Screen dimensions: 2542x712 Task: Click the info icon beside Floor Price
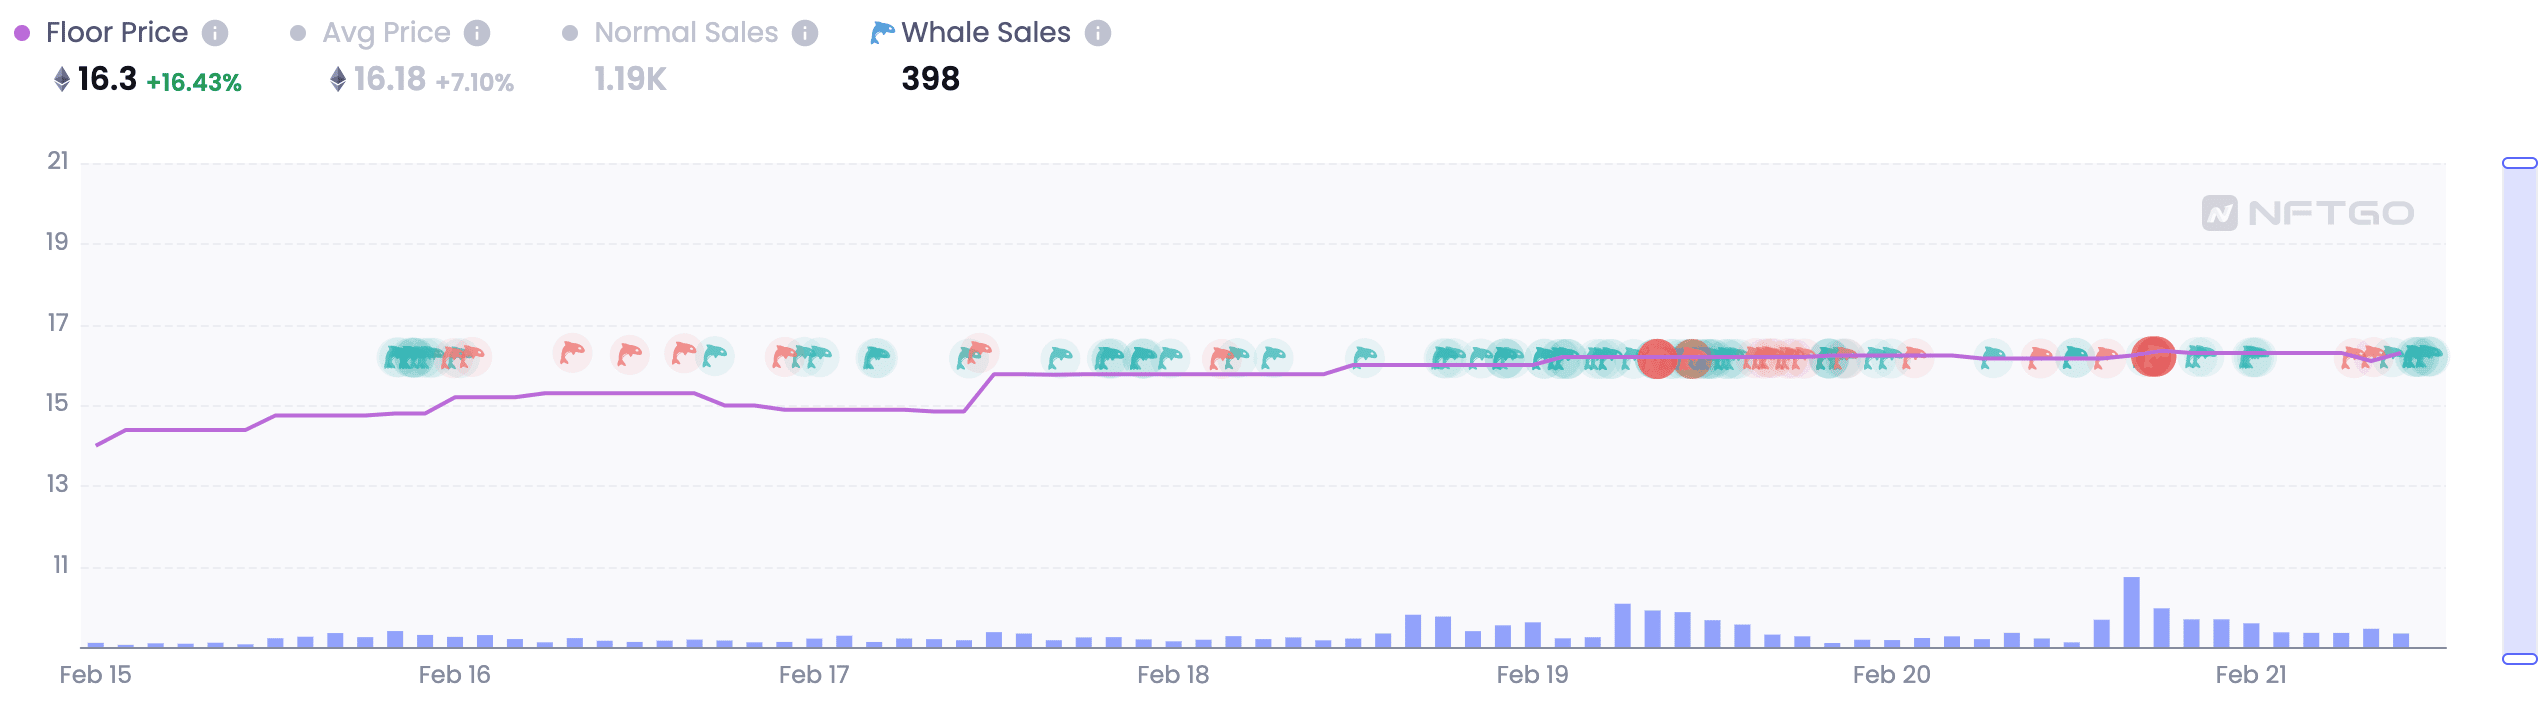tap(214, 32)
